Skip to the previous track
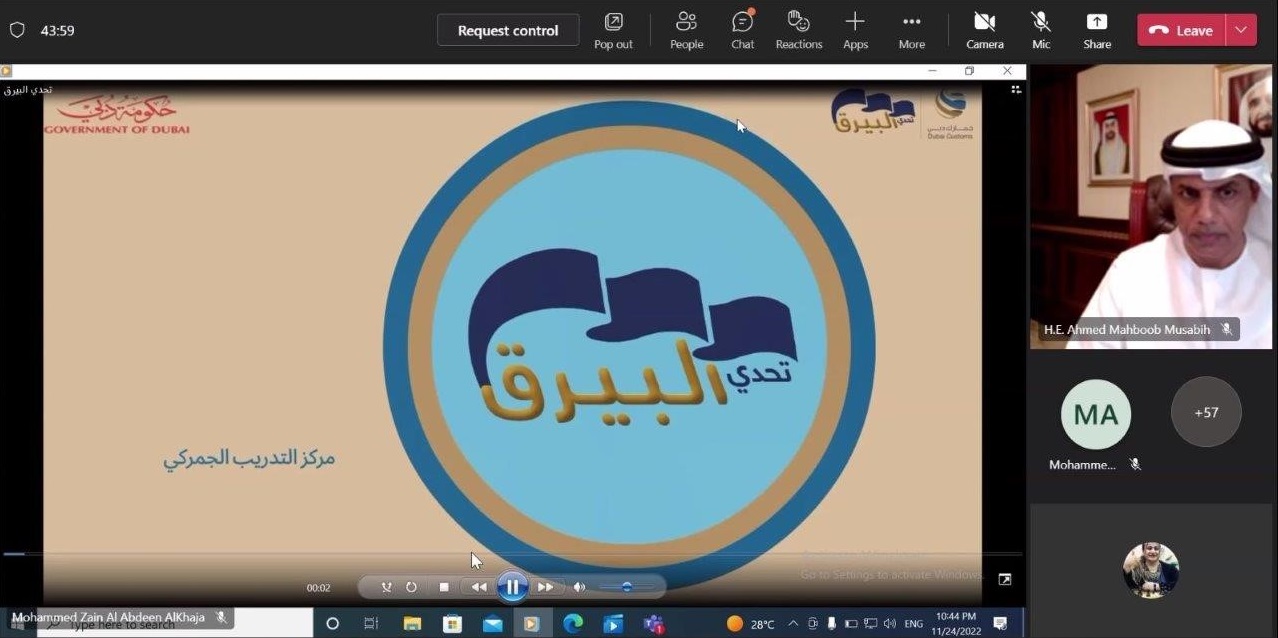The image size is (1278, 638). tap(479, 587)
